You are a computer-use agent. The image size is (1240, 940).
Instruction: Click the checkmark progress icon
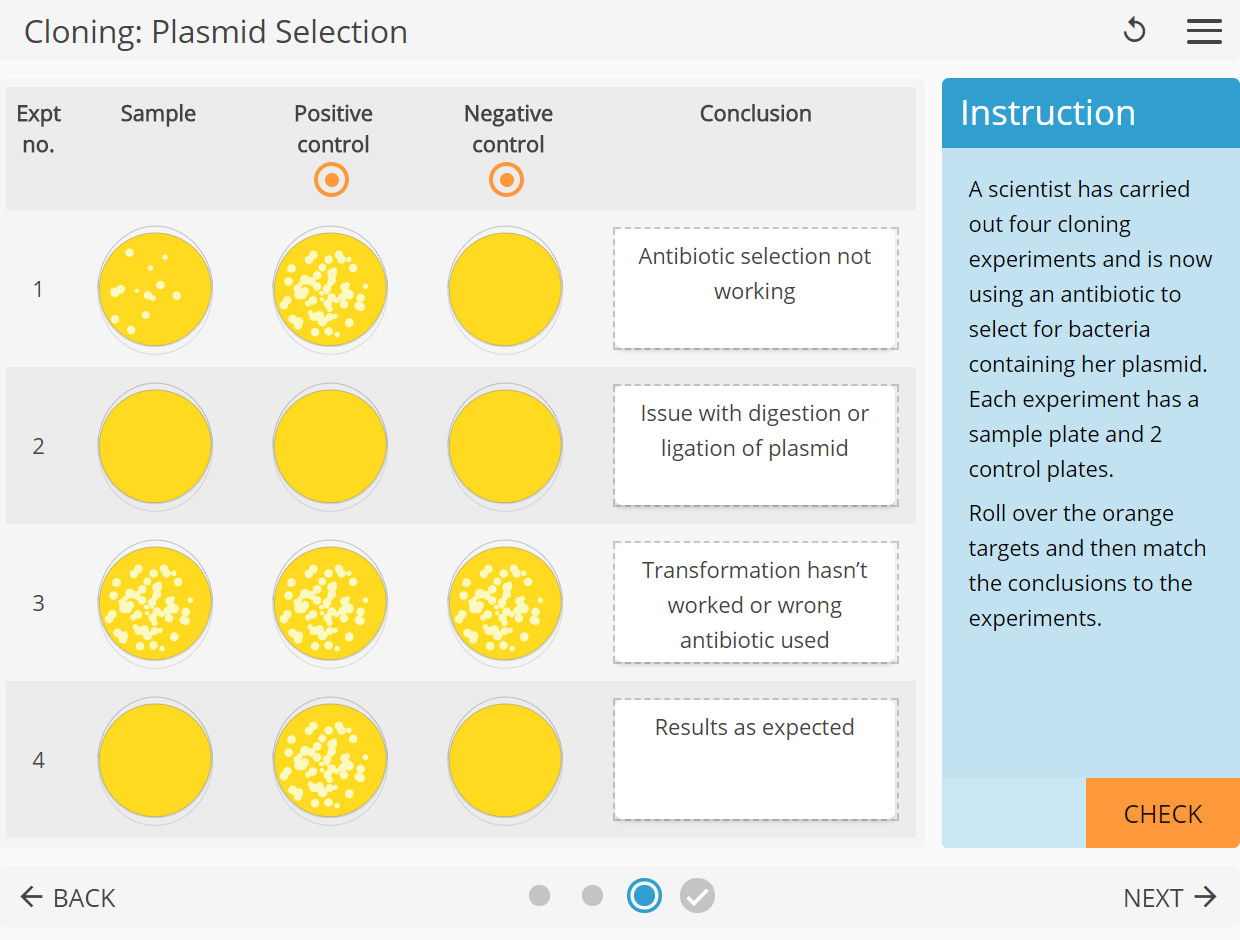coord(697,896)
